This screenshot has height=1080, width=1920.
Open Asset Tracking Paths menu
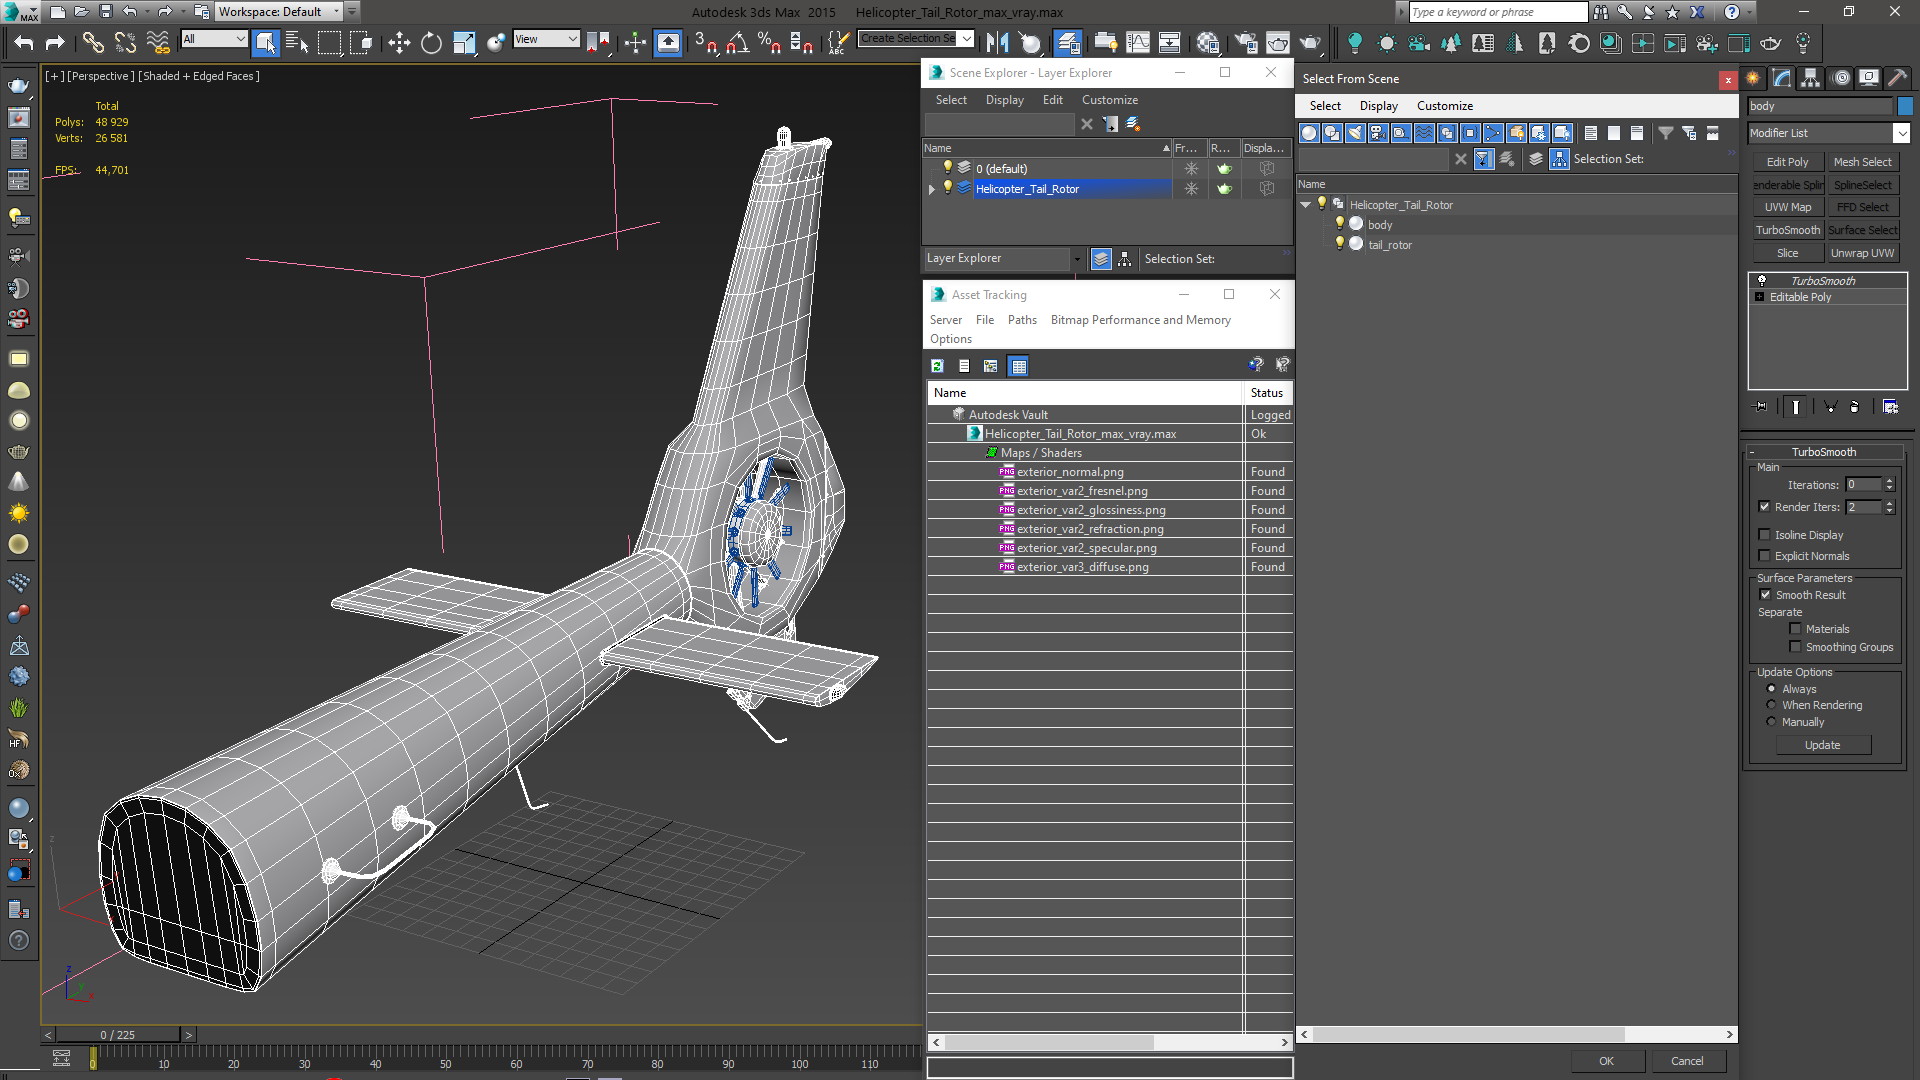1022,320
